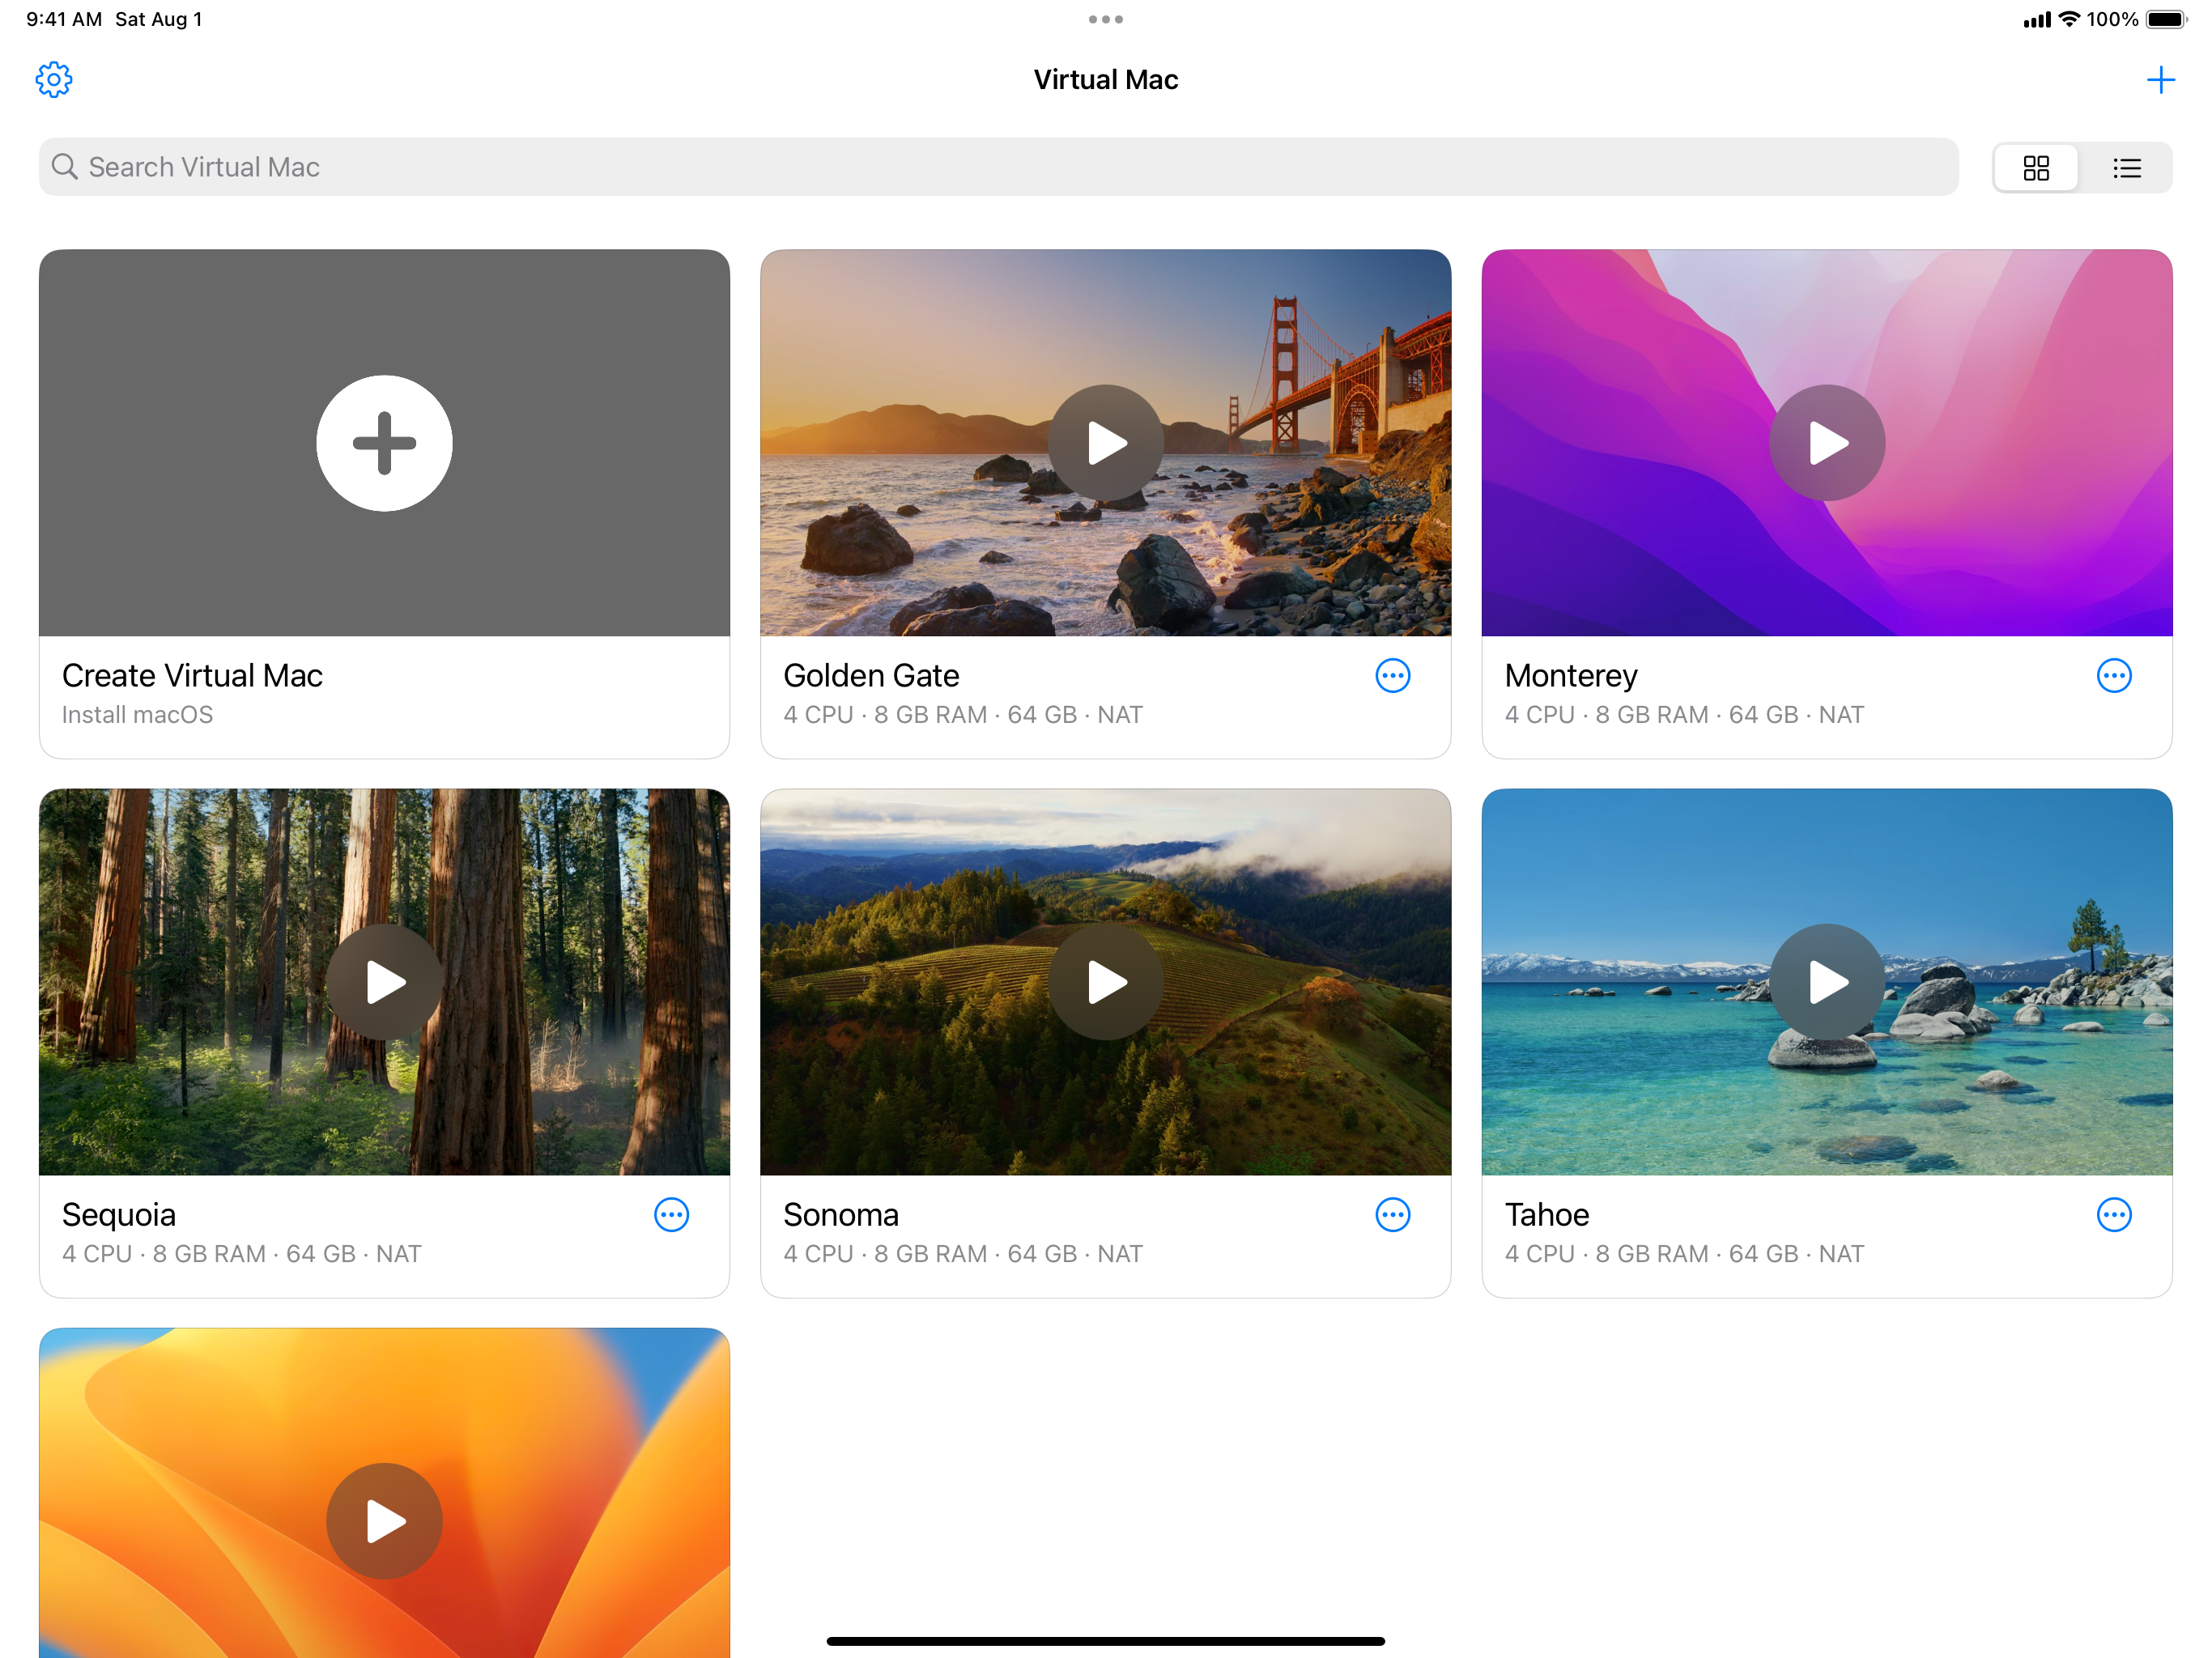The height and width of the screenshot is (1658, 2212).
Task: Tap the home indicator bar
Action: (x=1106, y=1641)
